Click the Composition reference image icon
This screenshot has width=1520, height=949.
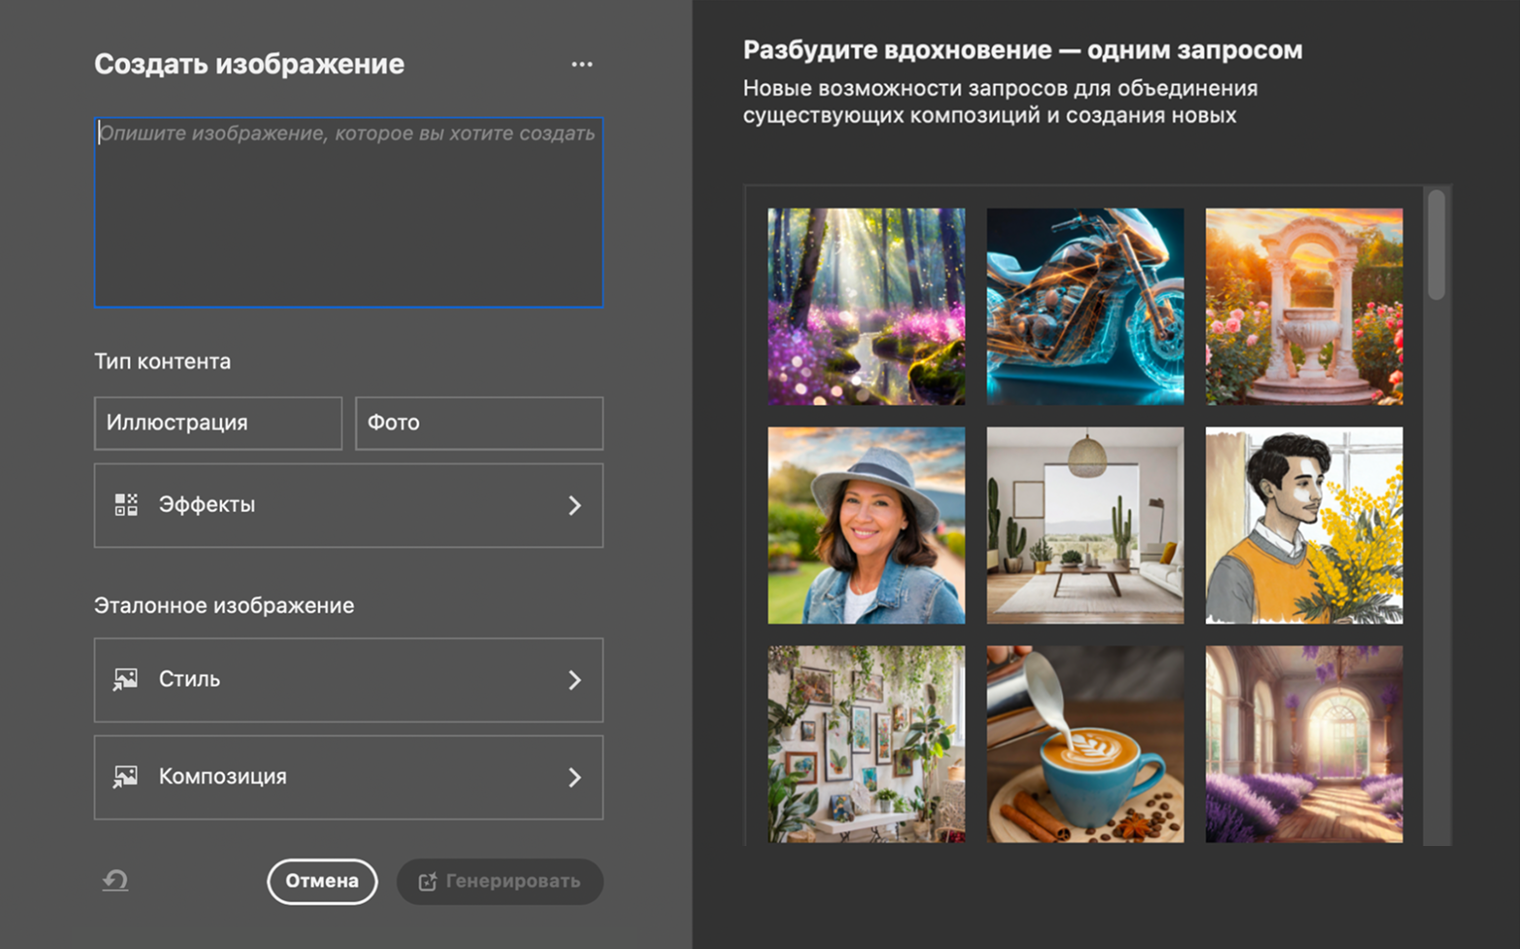125,777
